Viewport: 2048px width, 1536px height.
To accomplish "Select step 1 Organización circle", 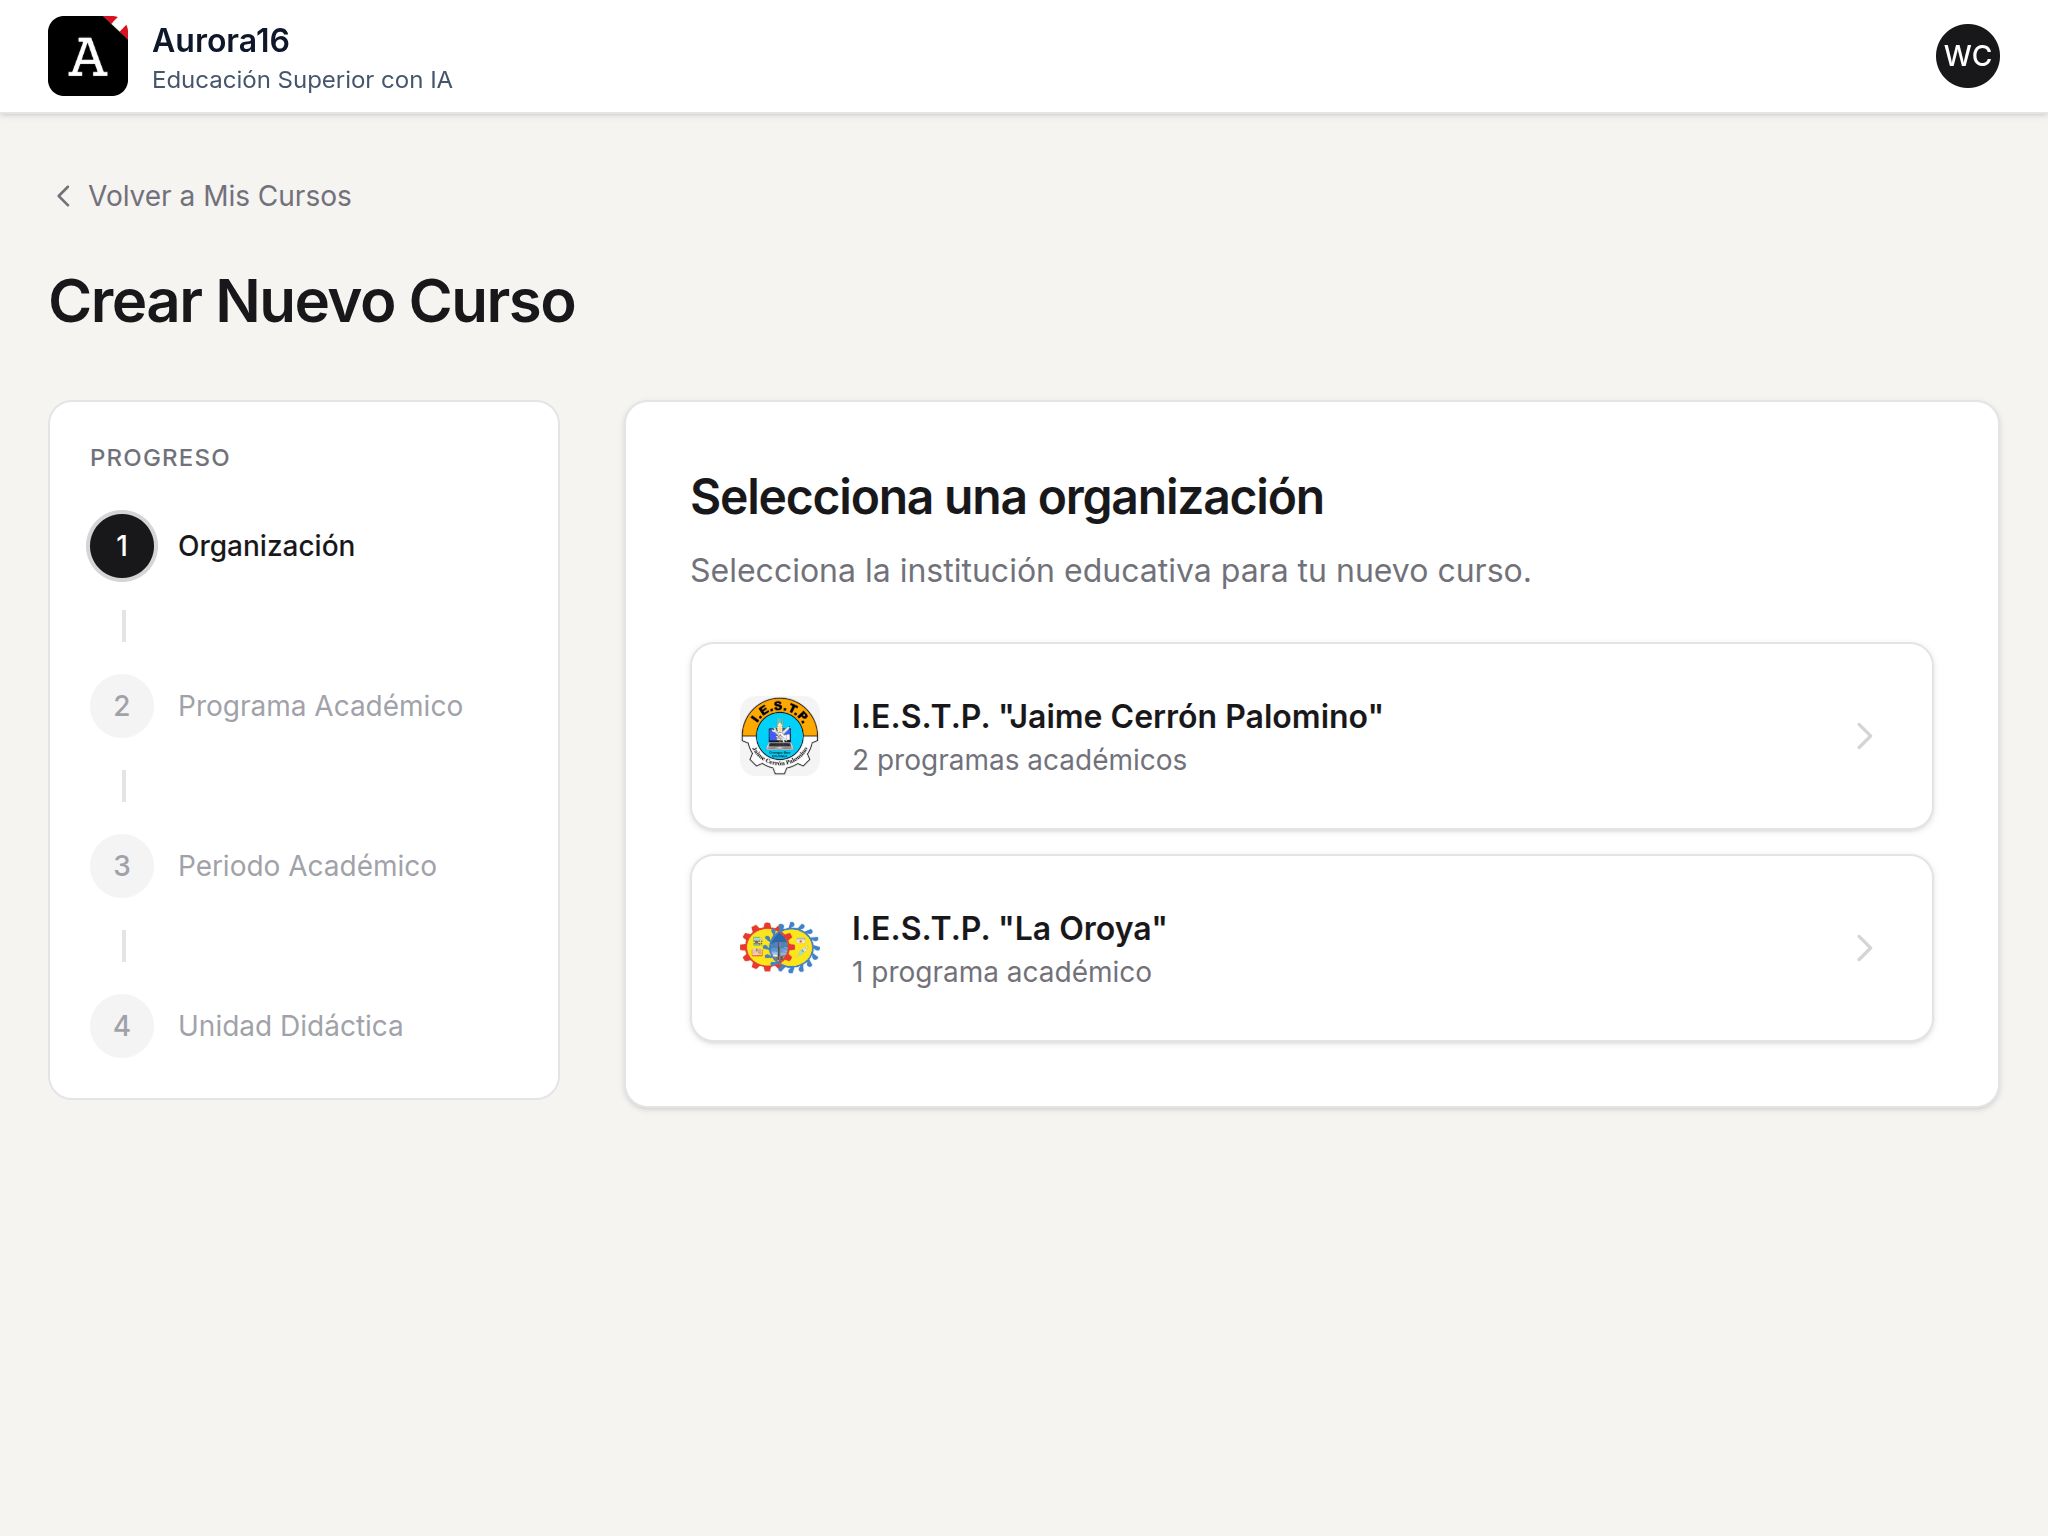I will (x=121, y=546).
